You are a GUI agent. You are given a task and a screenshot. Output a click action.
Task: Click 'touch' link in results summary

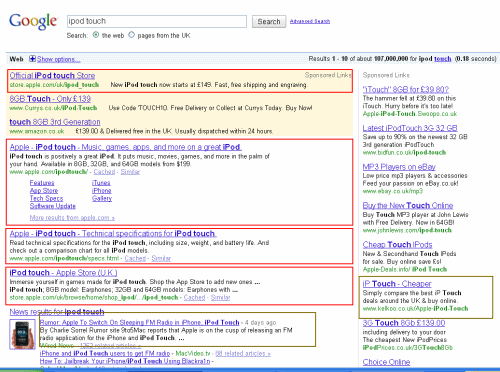tap(443, 59)
